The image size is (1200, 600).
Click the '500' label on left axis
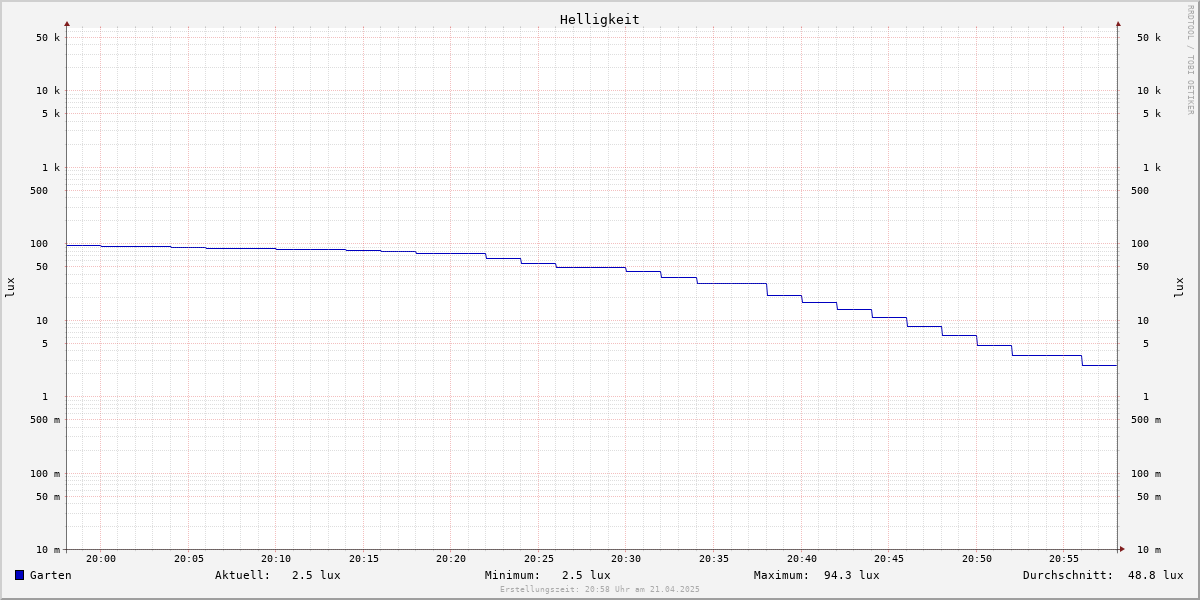tap(39, 191)
